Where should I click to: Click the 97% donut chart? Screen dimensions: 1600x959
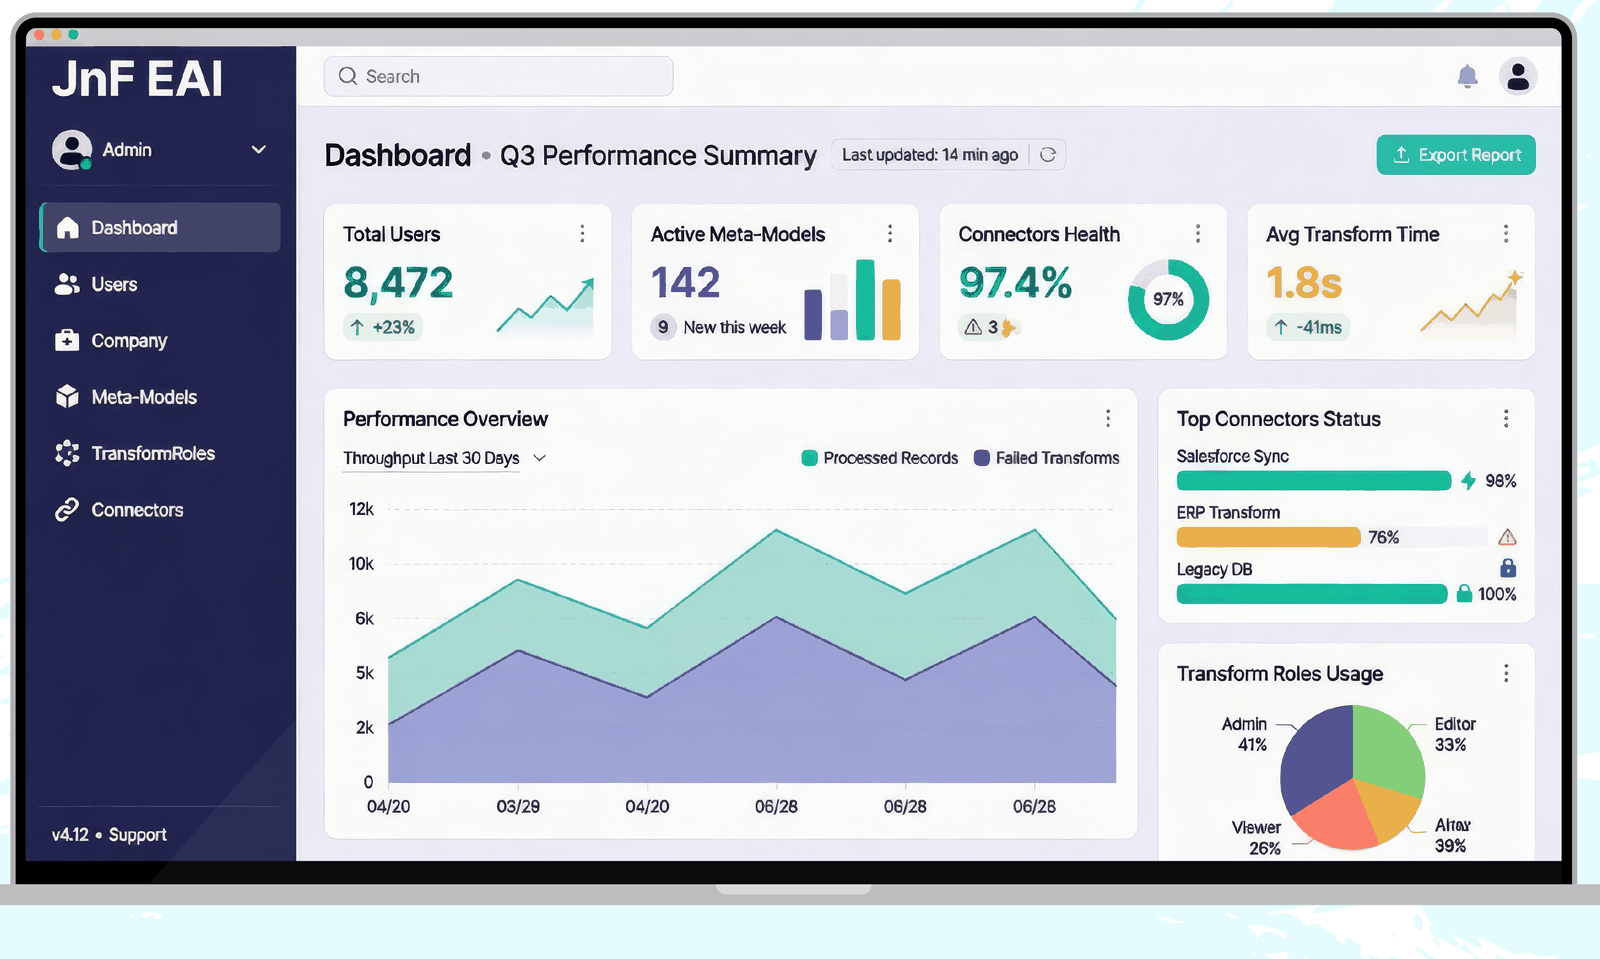(x=1168, y=299)
